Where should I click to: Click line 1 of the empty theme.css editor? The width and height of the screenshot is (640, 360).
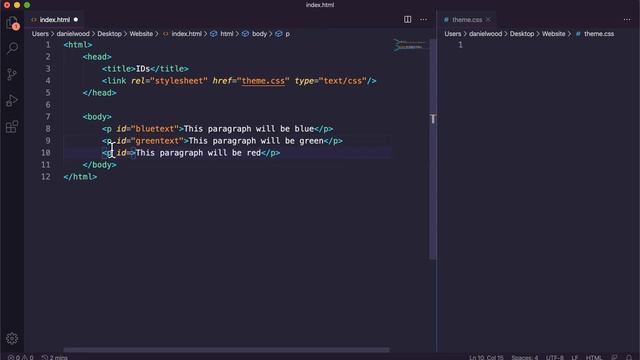pyautogui.click(x=547, y=45)
